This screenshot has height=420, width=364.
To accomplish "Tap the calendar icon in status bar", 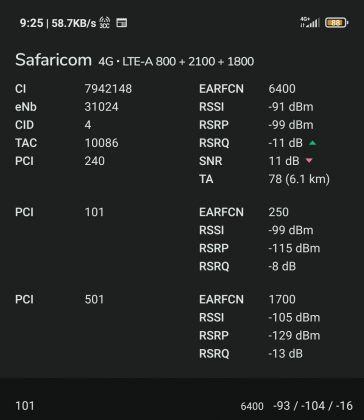I will (x=121, y=23).
